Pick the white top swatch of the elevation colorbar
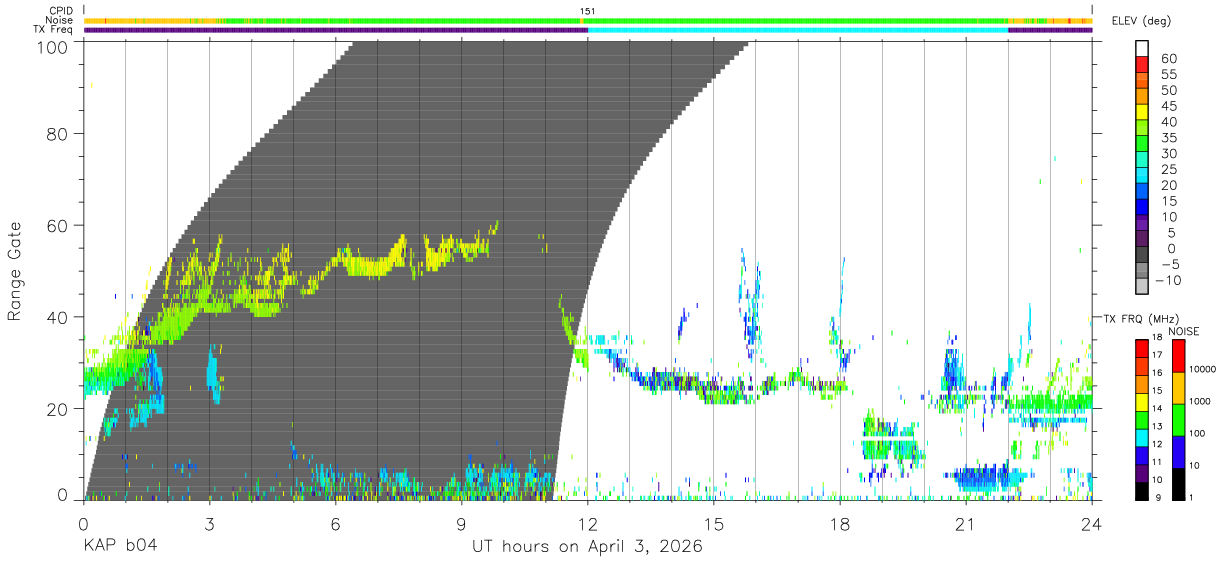 1142,48
